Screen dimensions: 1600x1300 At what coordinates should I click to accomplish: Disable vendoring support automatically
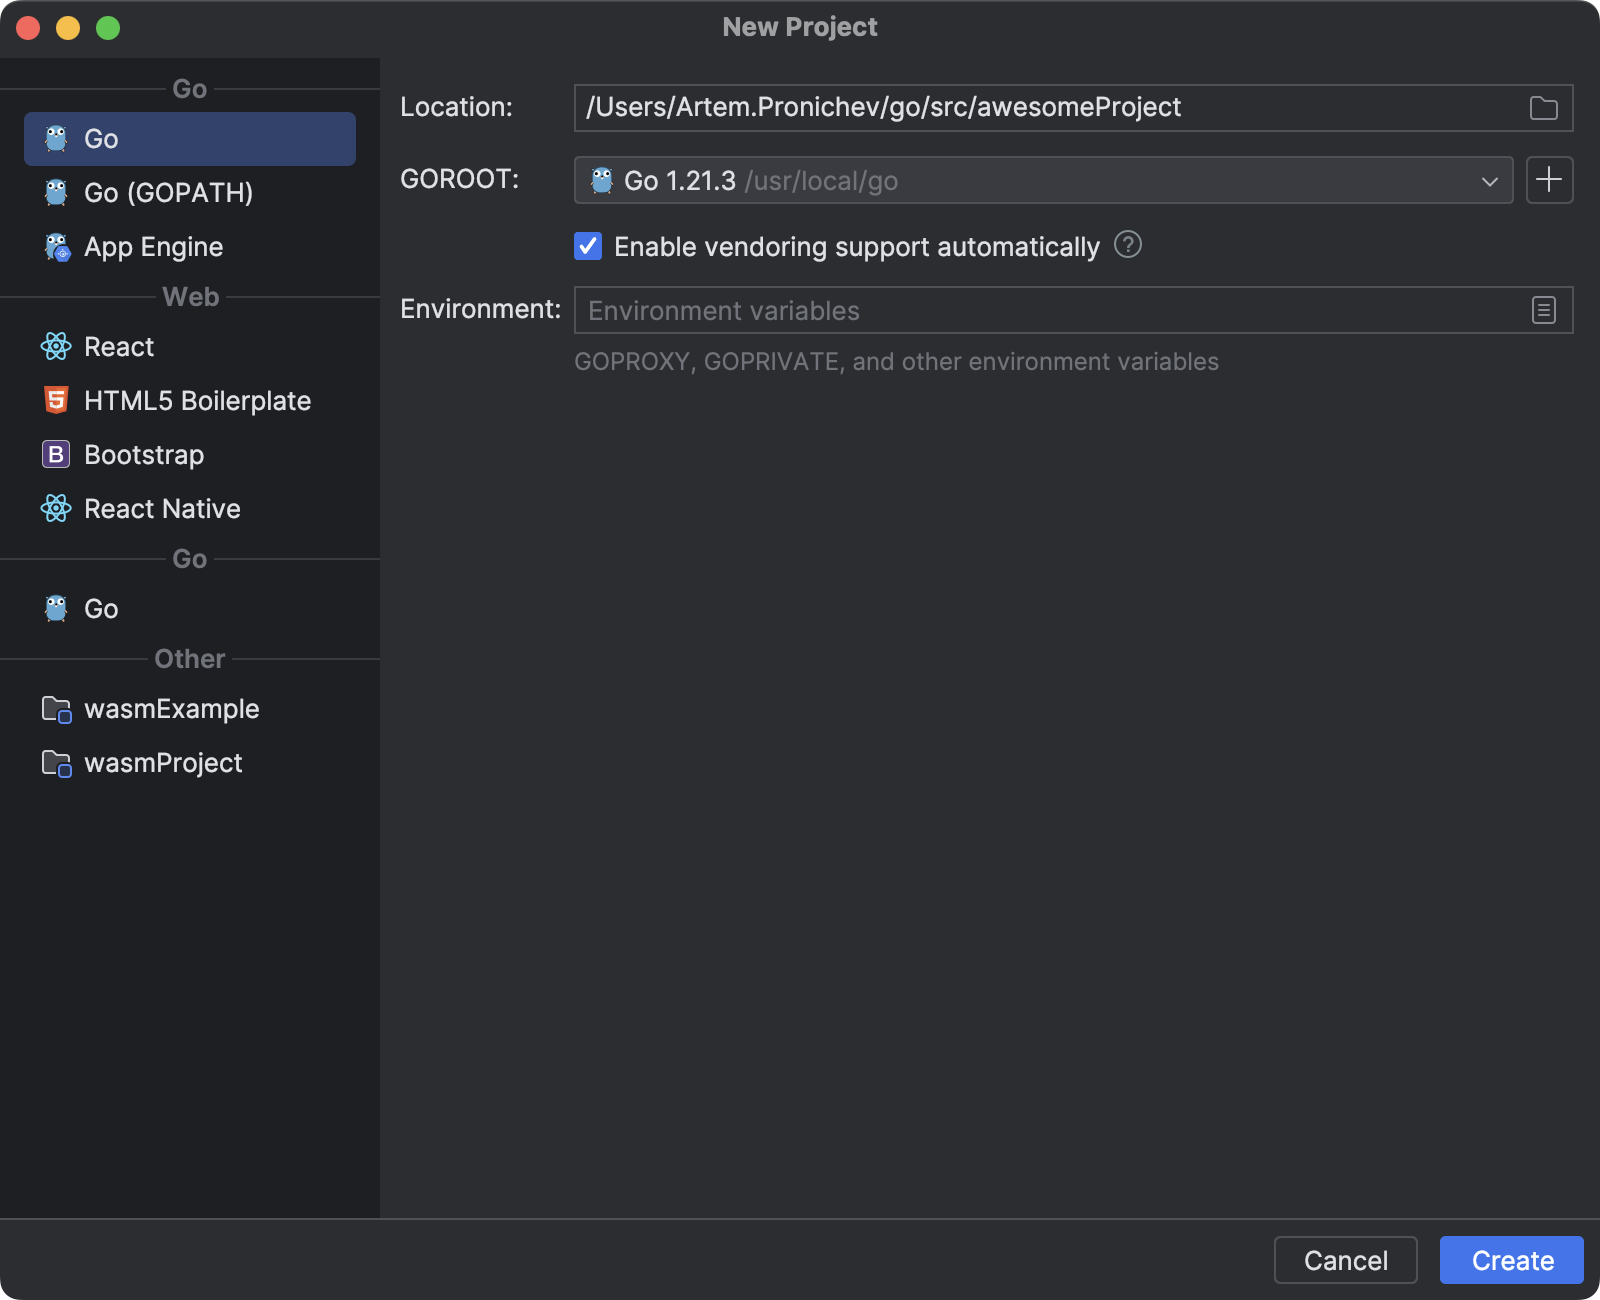(x=587, y=246)
